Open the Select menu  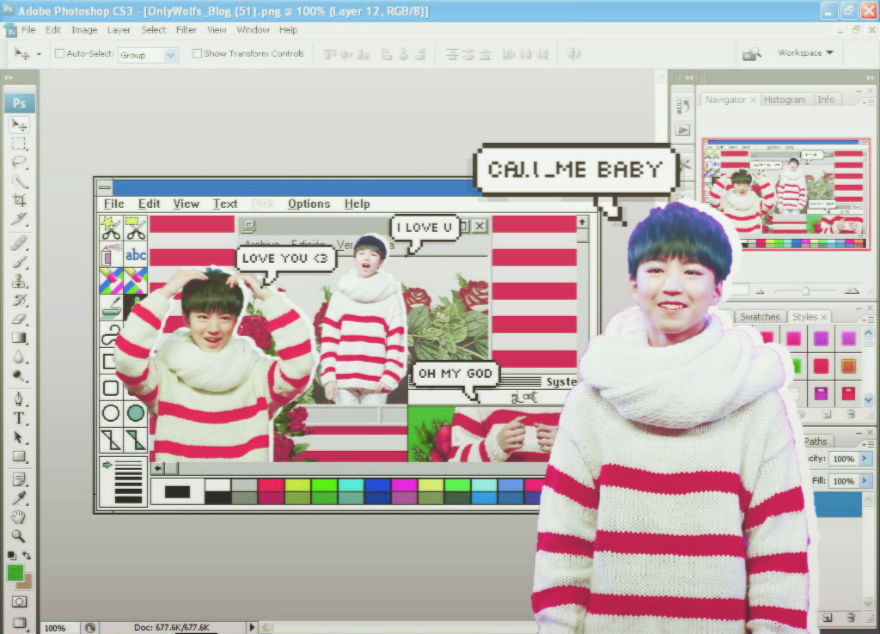153,30
